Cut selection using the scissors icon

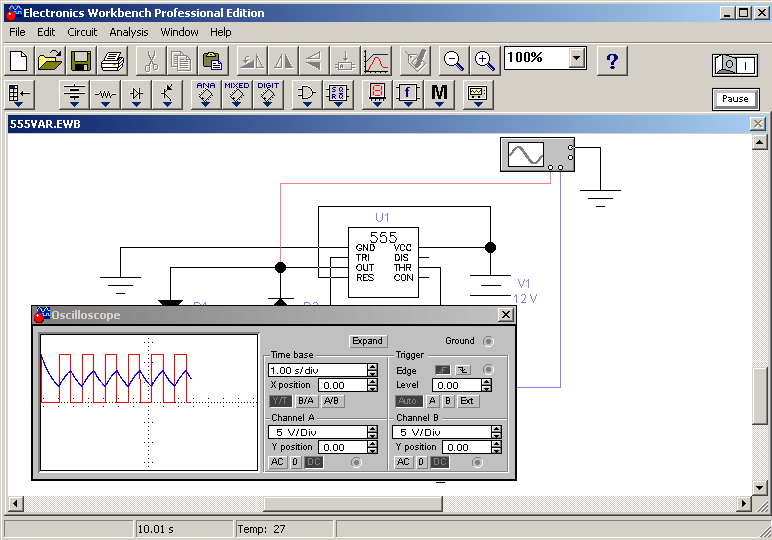[151, 61]
